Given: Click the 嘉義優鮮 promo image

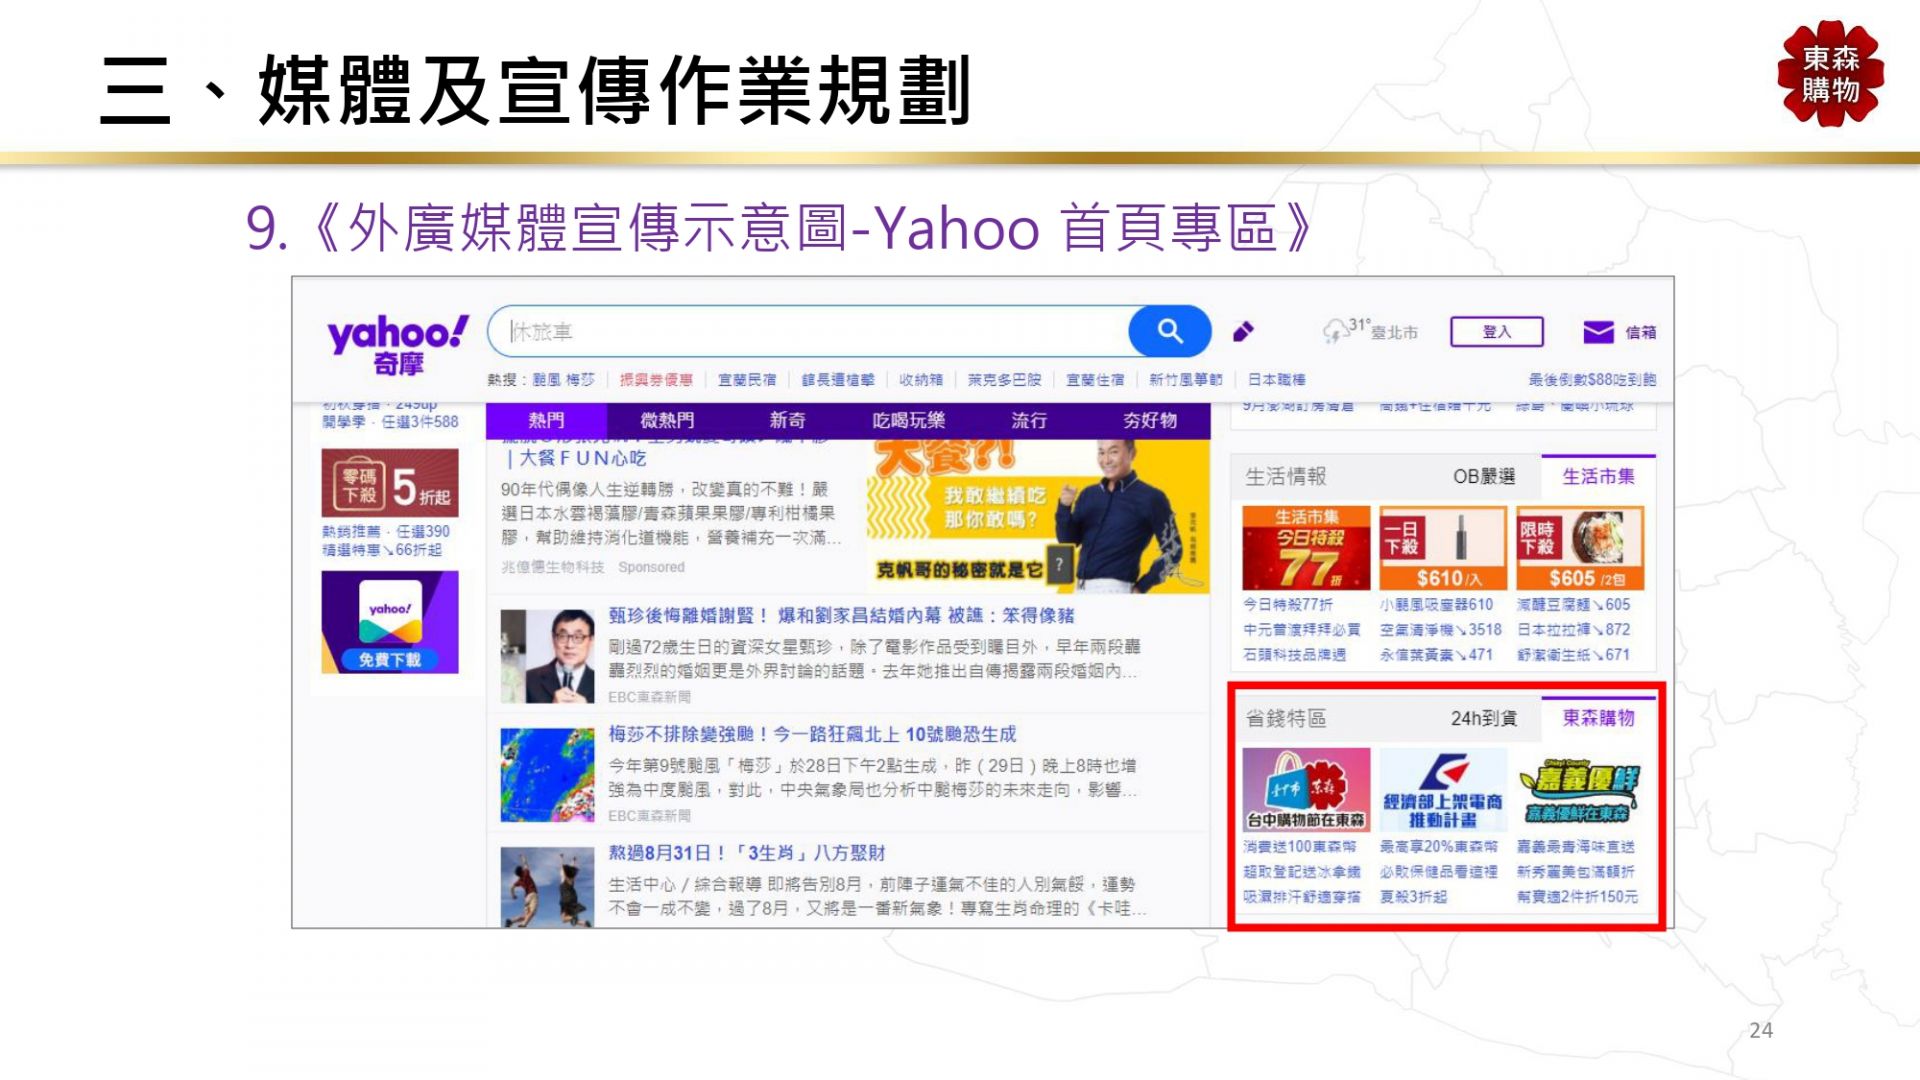Looking at the screenshot, I should point(1580,790).
